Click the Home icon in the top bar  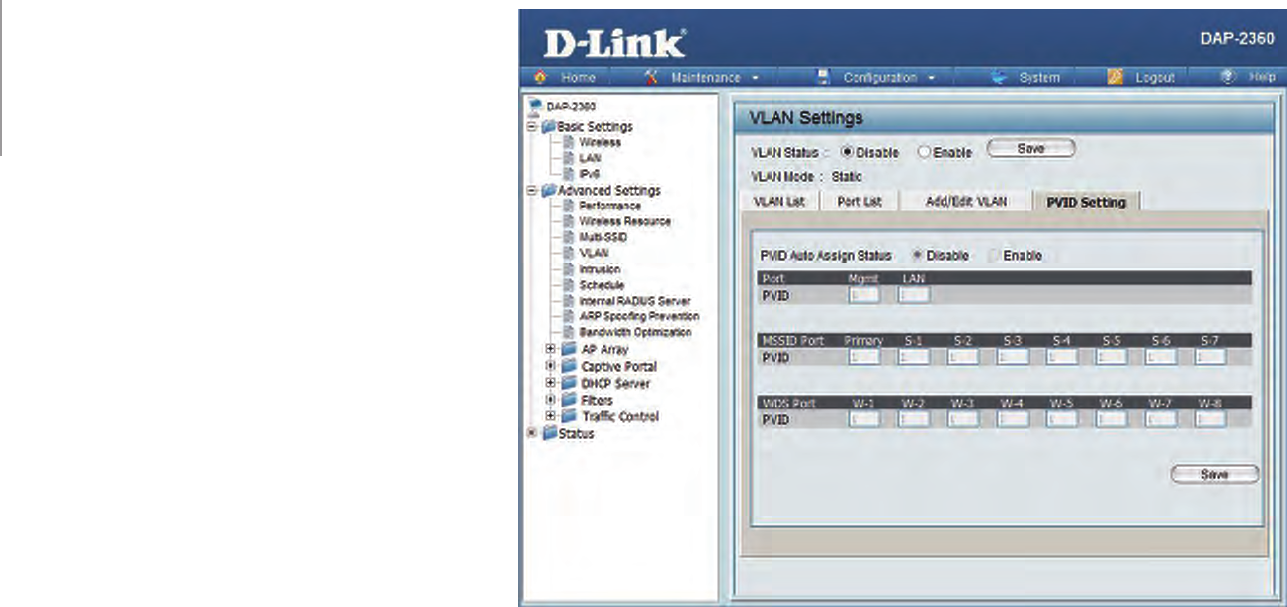tap(538, 77)
